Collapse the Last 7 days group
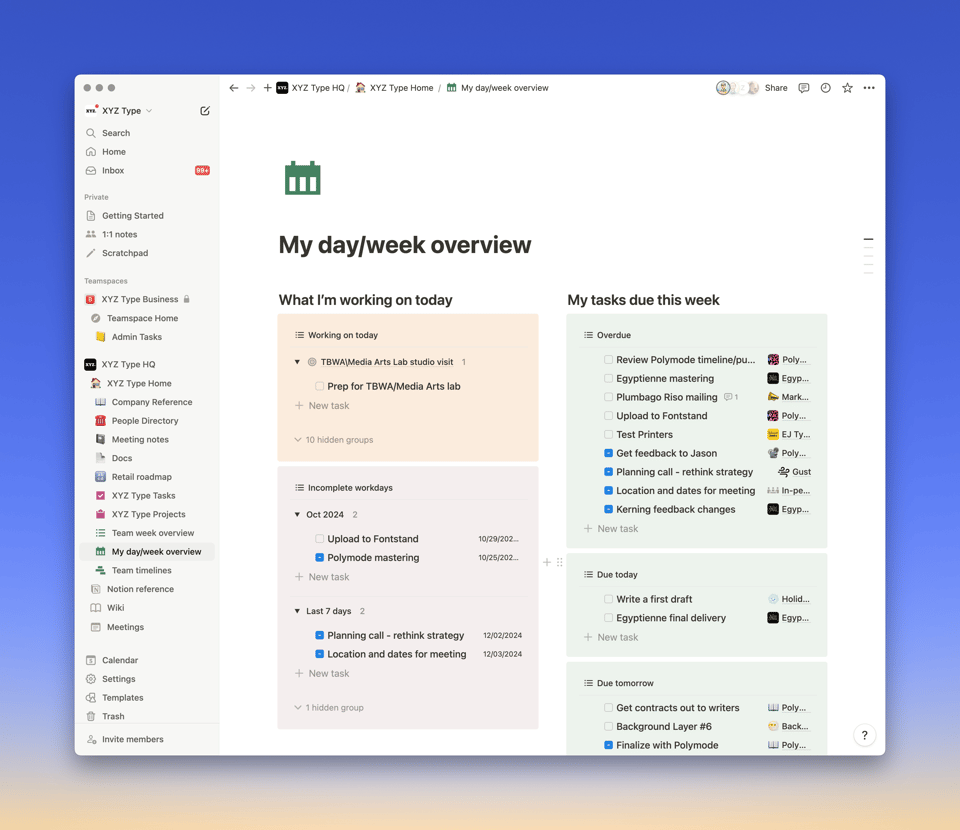Screen dimensions: 960x830 pyautogui.click(x=296, y=610)
